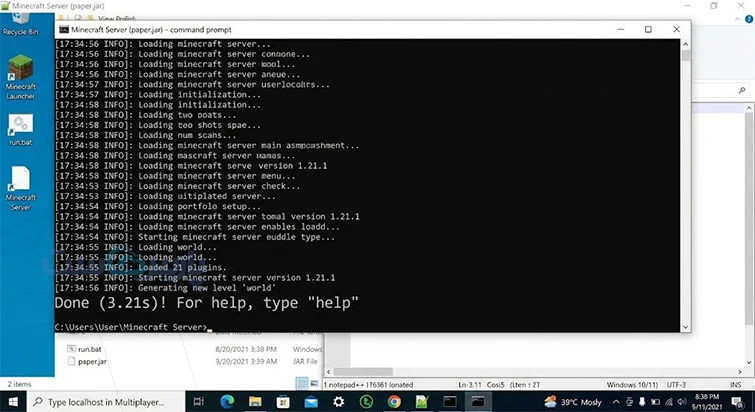755x412 pixels.
Task: Switch to the active command prompt taskbar icon
Action: pyautogui.click(x=478, y=401)
